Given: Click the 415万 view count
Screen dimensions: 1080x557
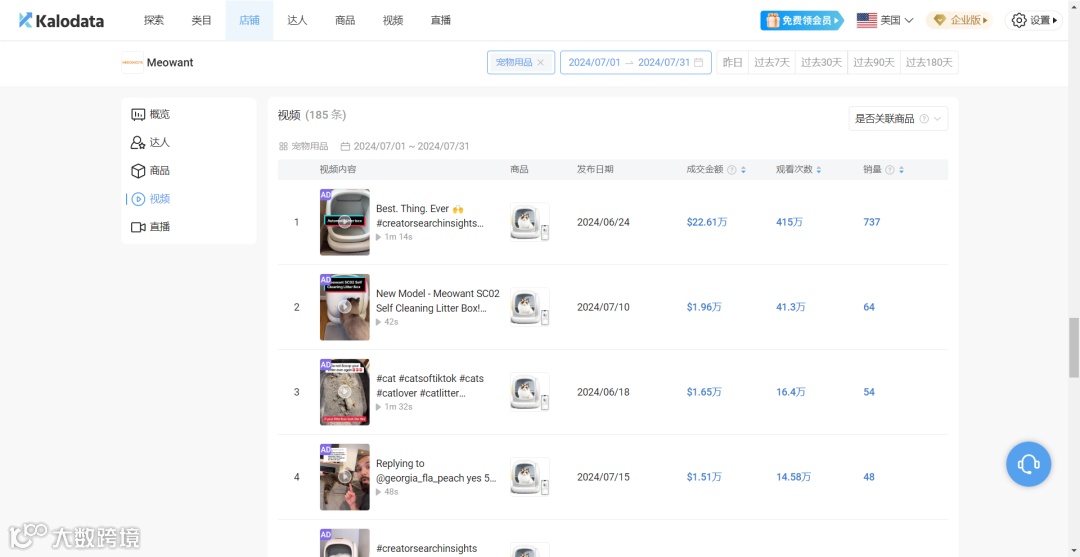Looking at the screenshot, I should (x=789, y=222).
